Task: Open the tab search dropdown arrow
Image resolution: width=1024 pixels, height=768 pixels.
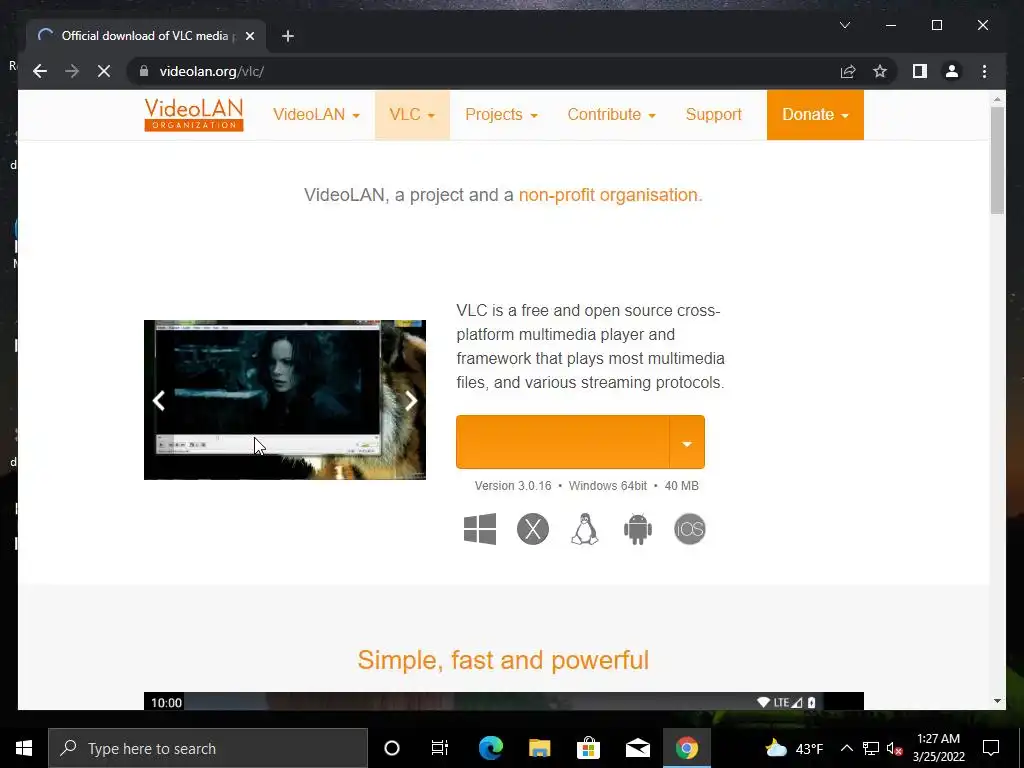Action: pyautogui.click(x=844, y=25)
